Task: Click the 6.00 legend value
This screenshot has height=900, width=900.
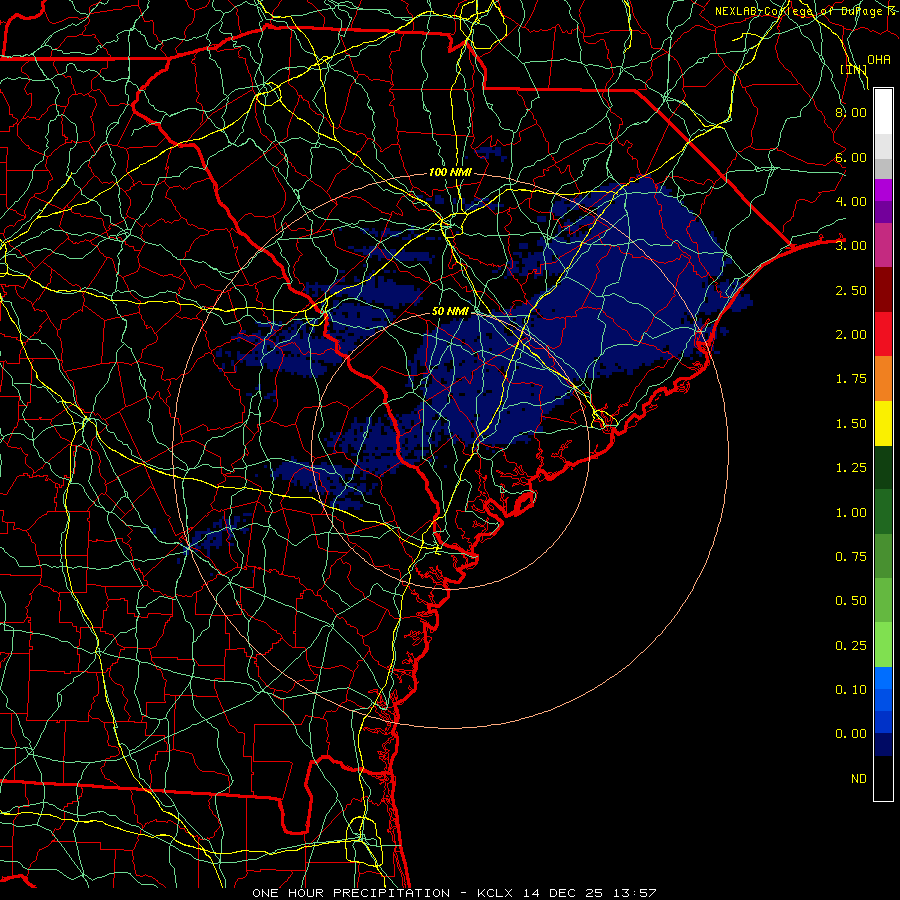Action: point(851,157)
